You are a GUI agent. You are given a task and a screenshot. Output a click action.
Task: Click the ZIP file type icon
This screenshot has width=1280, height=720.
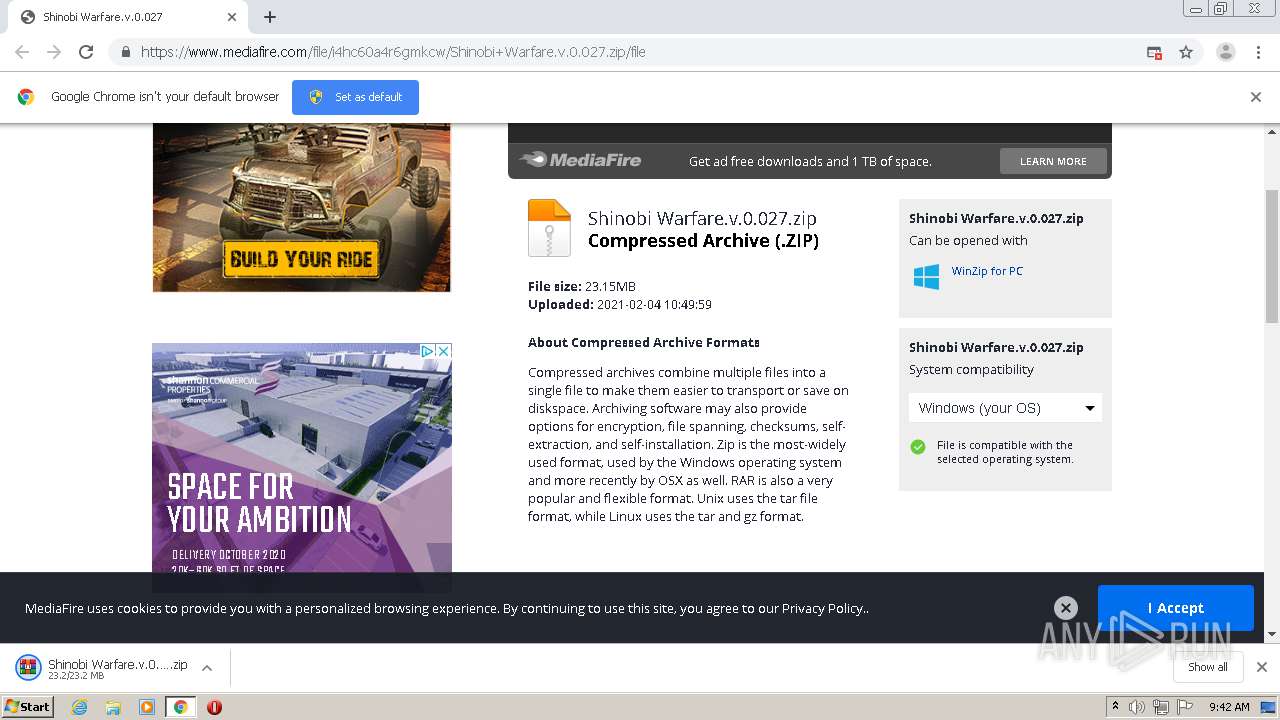[549, 228]
